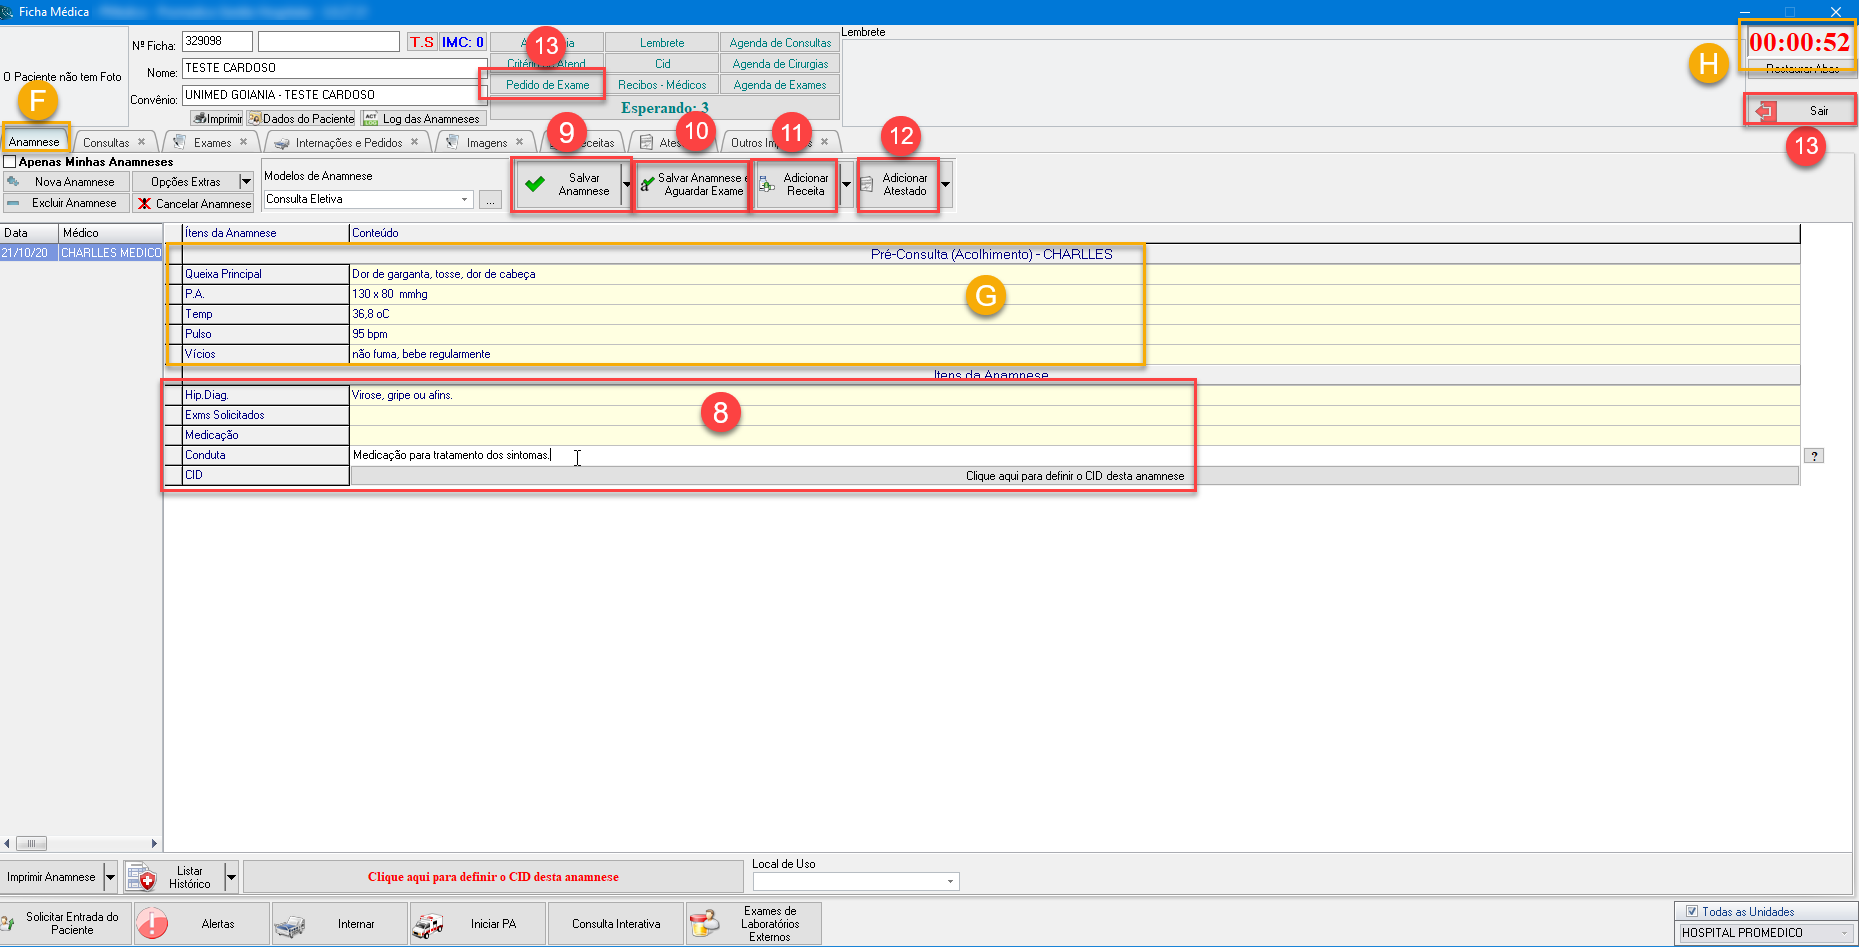Open the Internações e Pedidos tab

click(x=348, y=143)
